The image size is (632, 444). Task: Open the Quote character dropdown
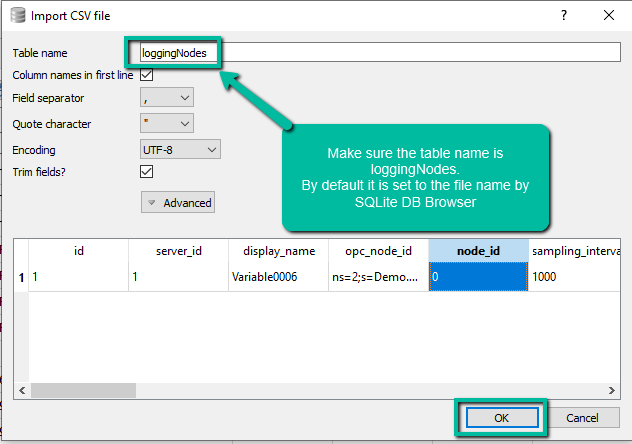(x=167, y=123)
